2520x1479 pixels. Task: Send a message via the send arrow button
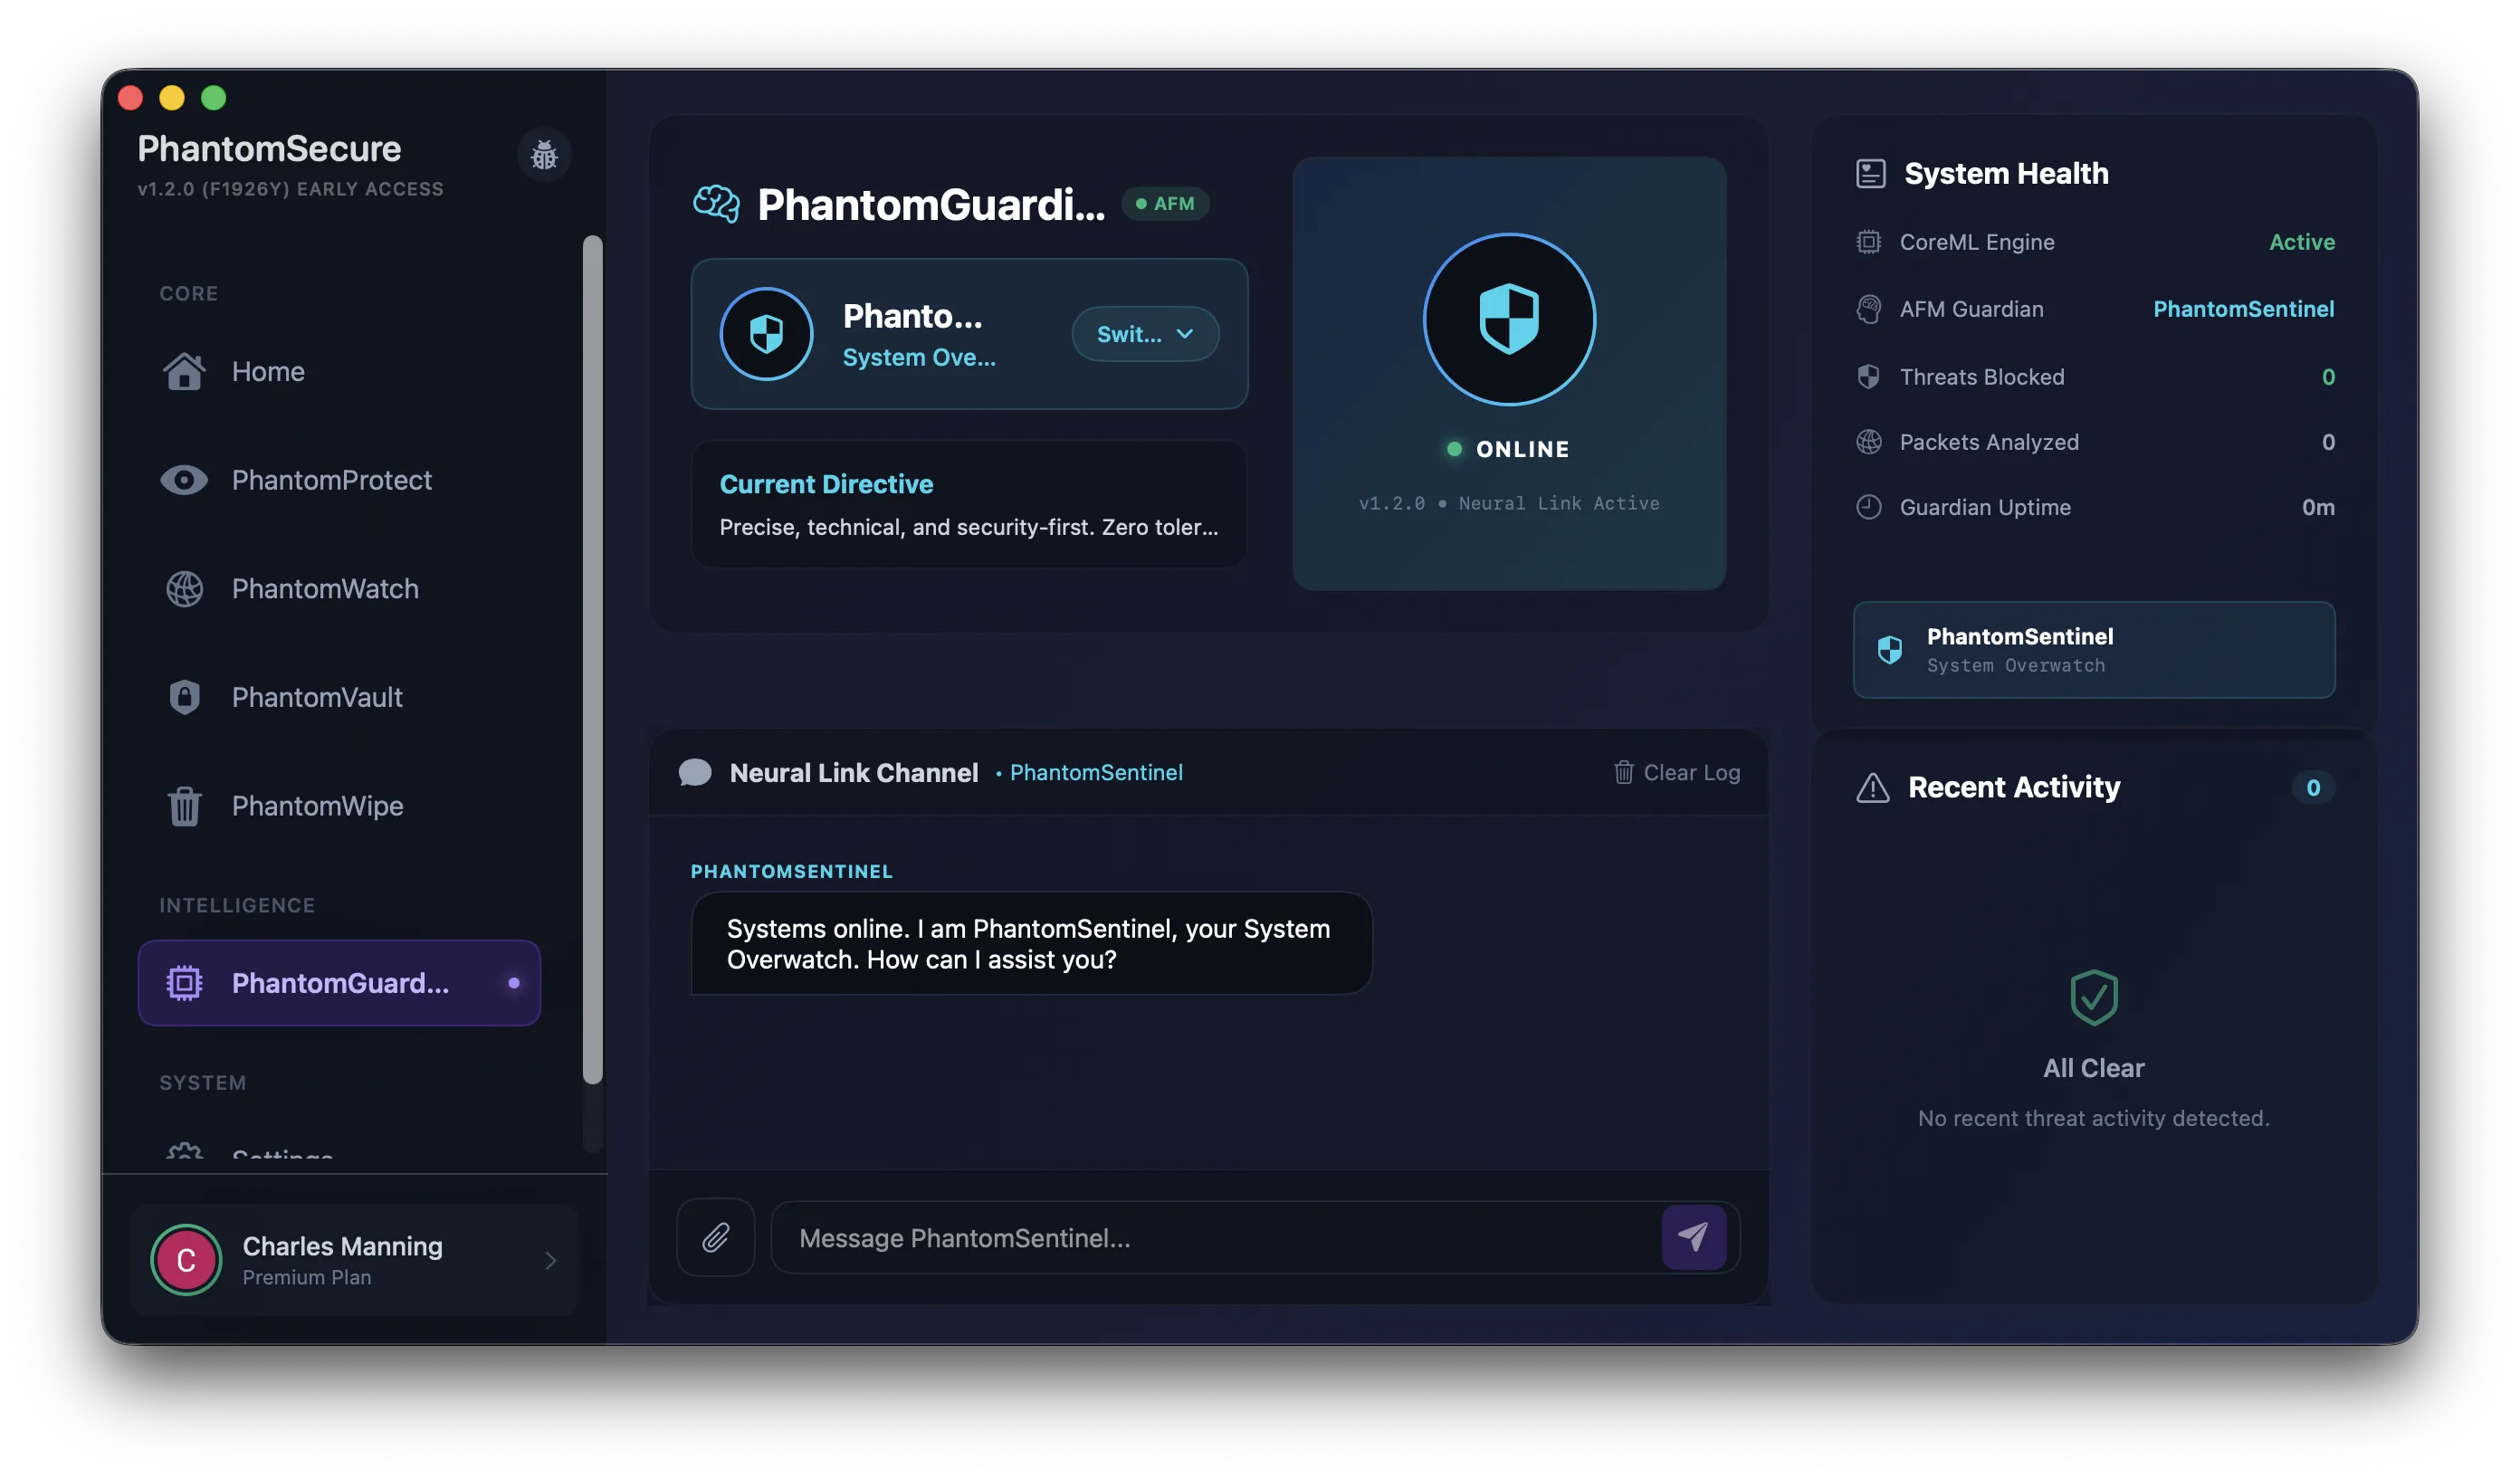tap(1693, 1237)
